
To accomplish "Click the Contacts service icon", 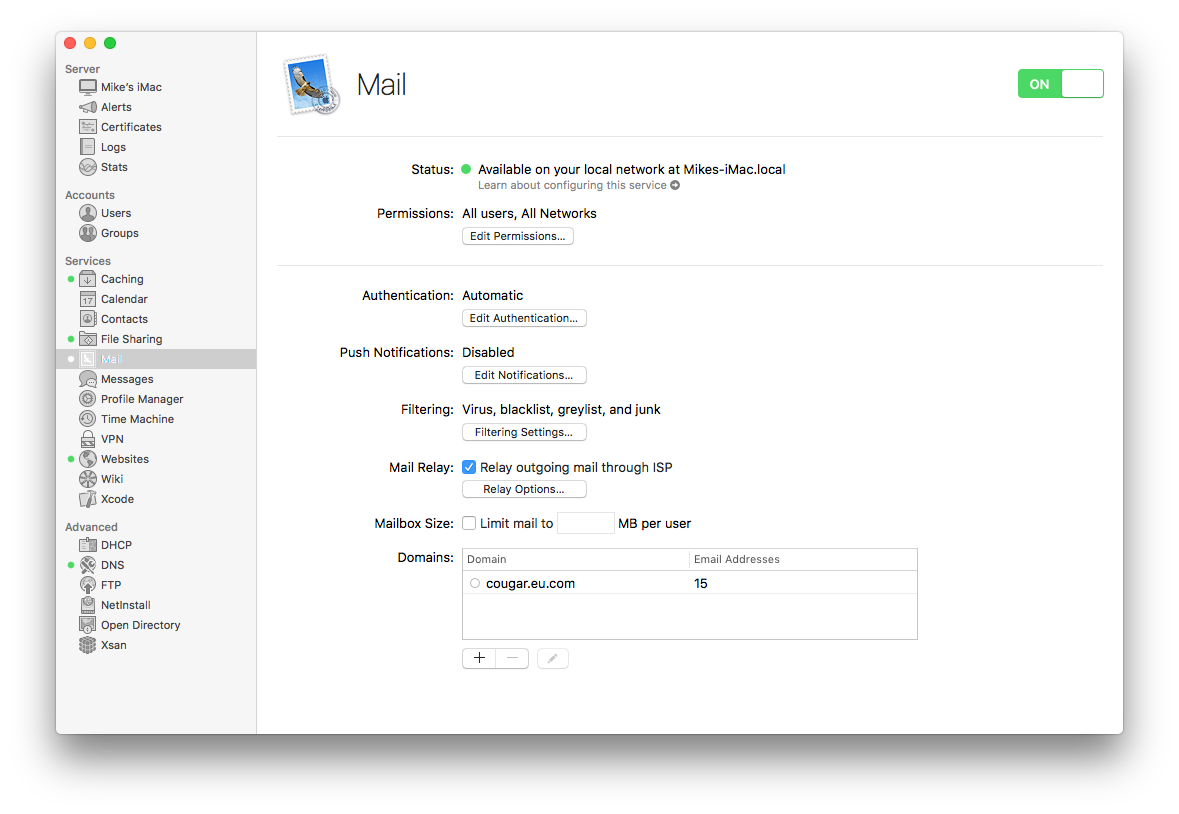I will 88,319.
